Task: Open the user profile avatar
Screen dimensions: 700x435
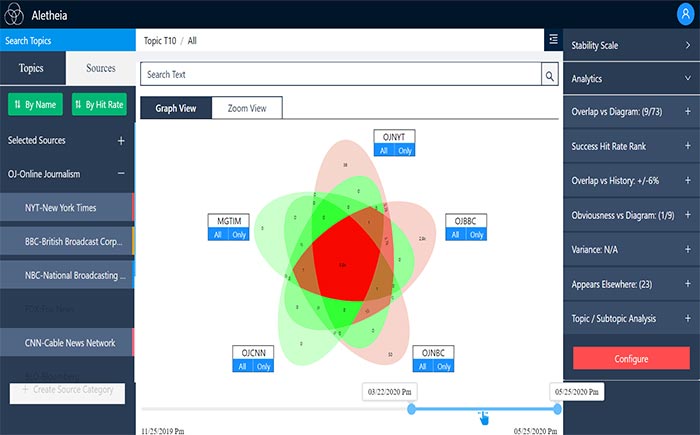Action: pyautogui.click(x=684, y=15)
